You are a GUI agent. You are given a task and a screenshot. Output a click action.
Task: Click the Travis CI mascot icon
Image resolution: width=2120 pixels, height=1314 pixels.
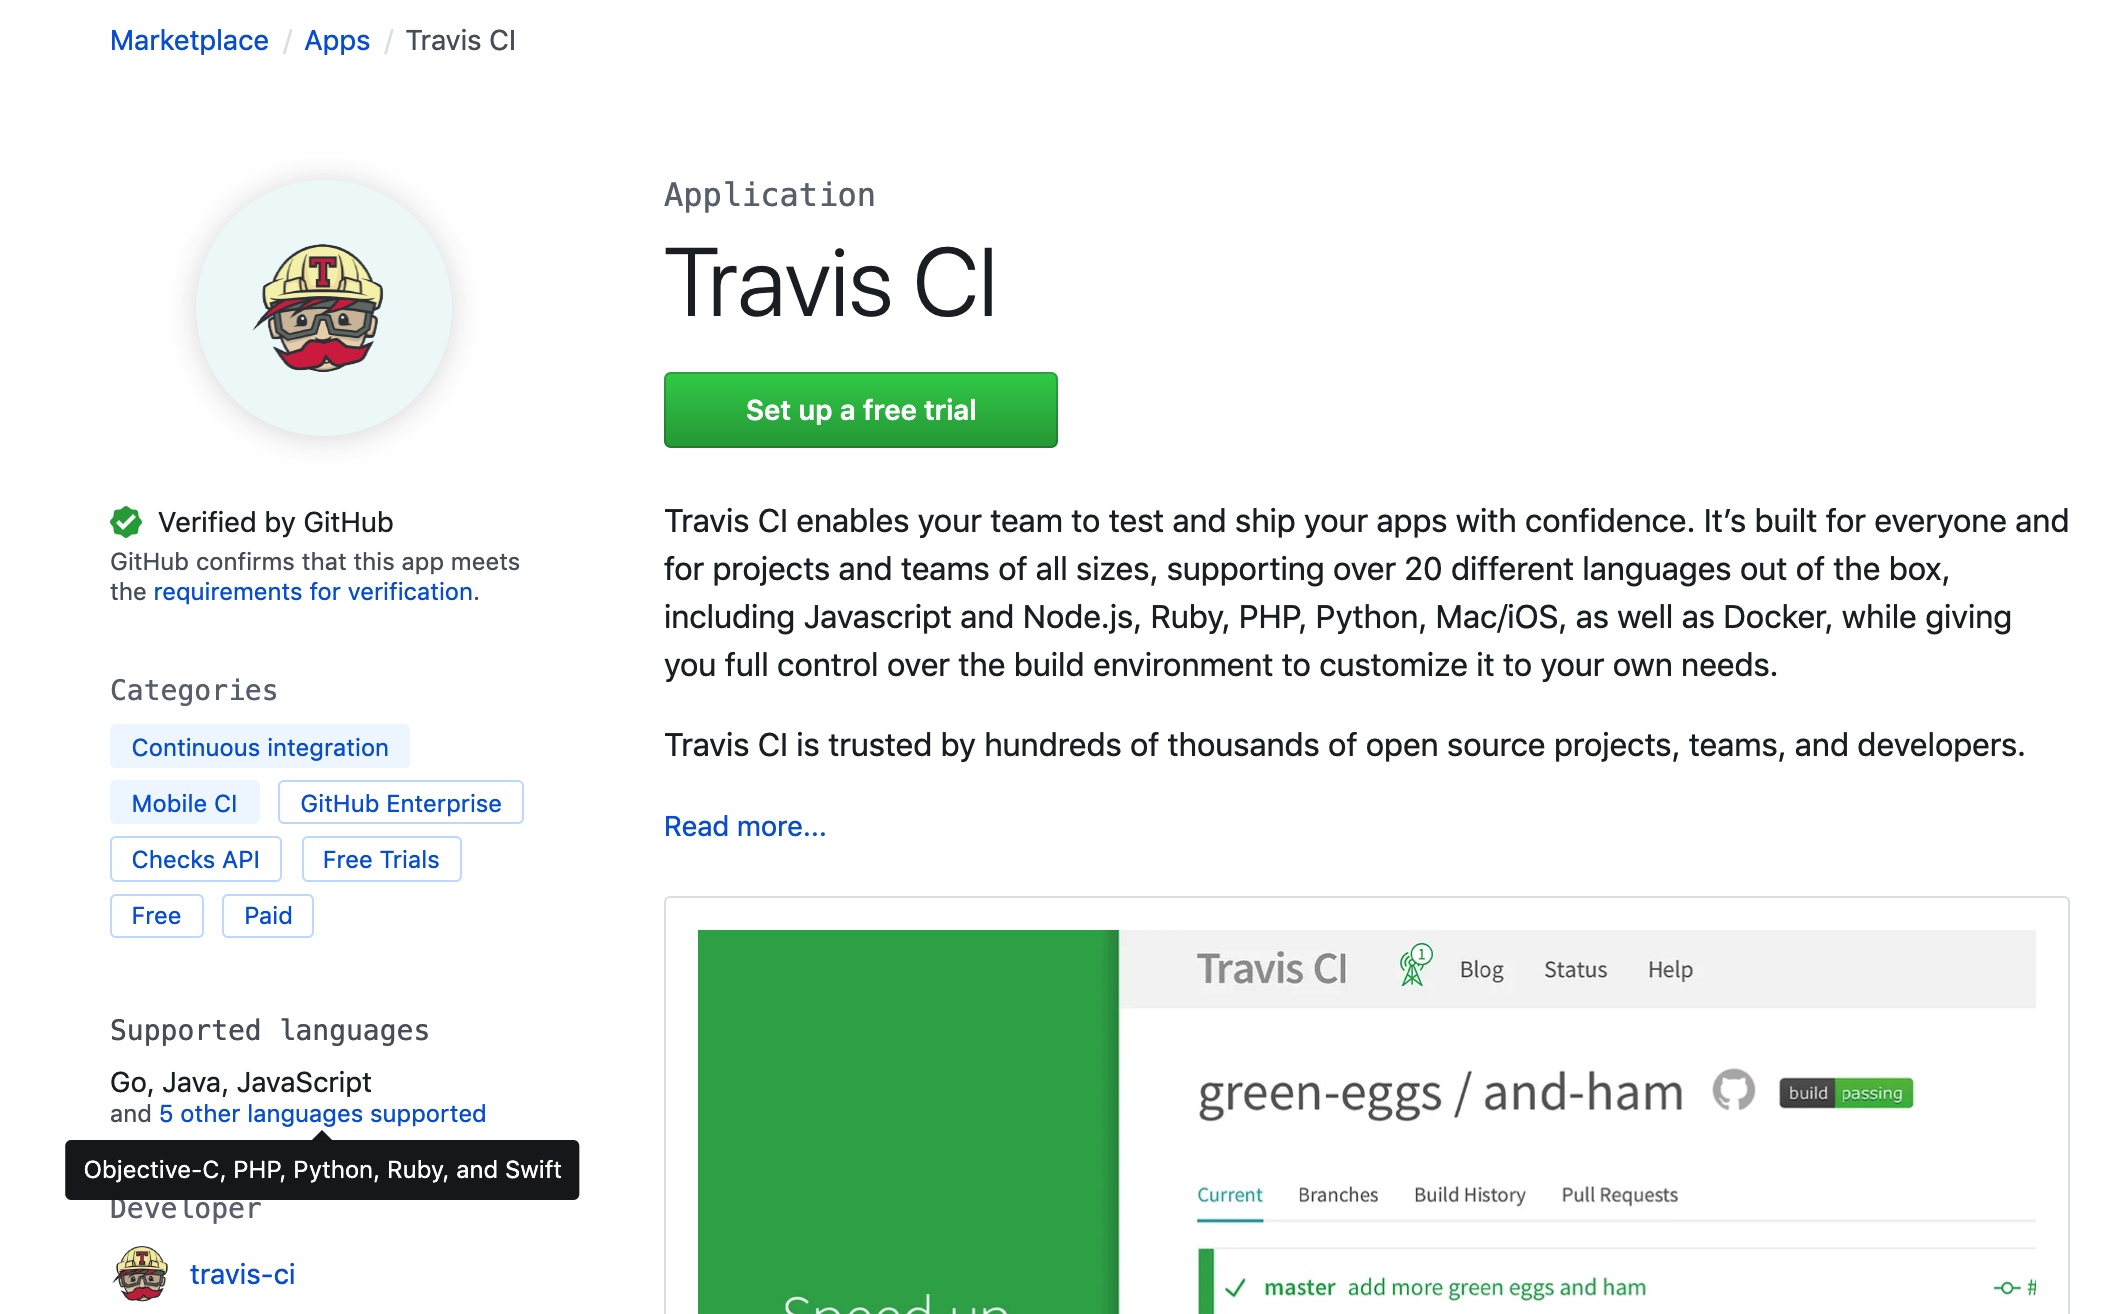click(x=324, y=303)
